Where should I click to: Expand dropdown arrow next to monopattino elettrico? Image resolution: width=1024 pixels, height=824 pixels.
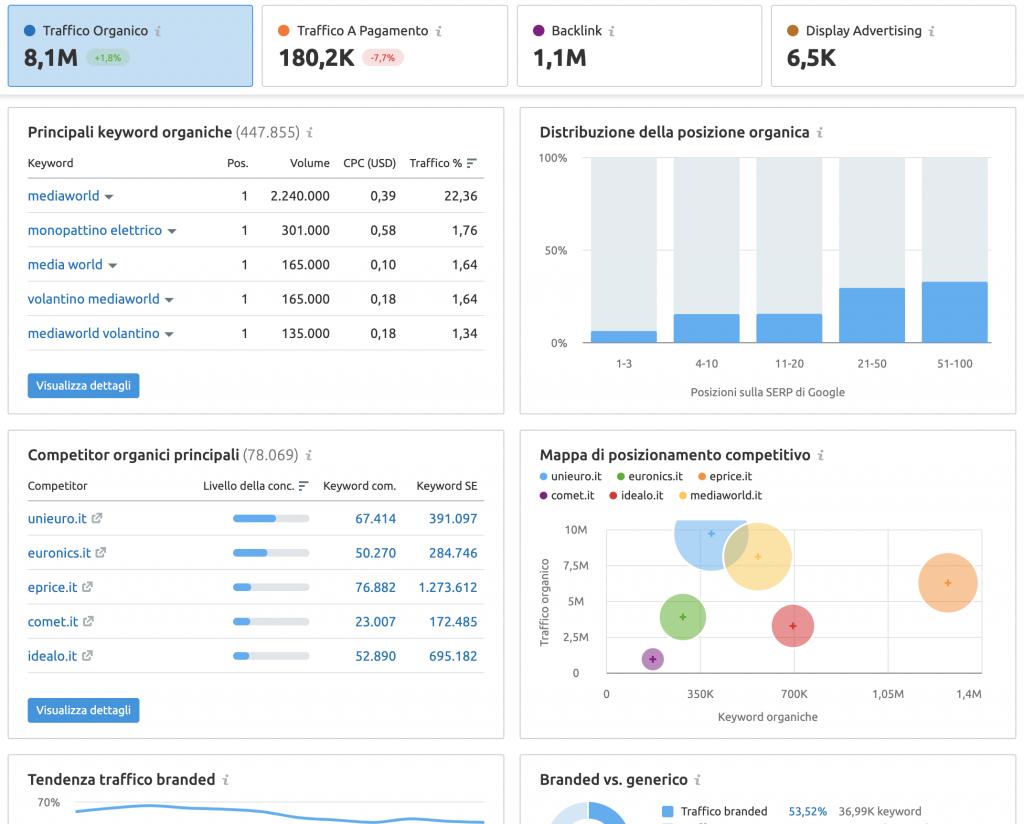172,231
